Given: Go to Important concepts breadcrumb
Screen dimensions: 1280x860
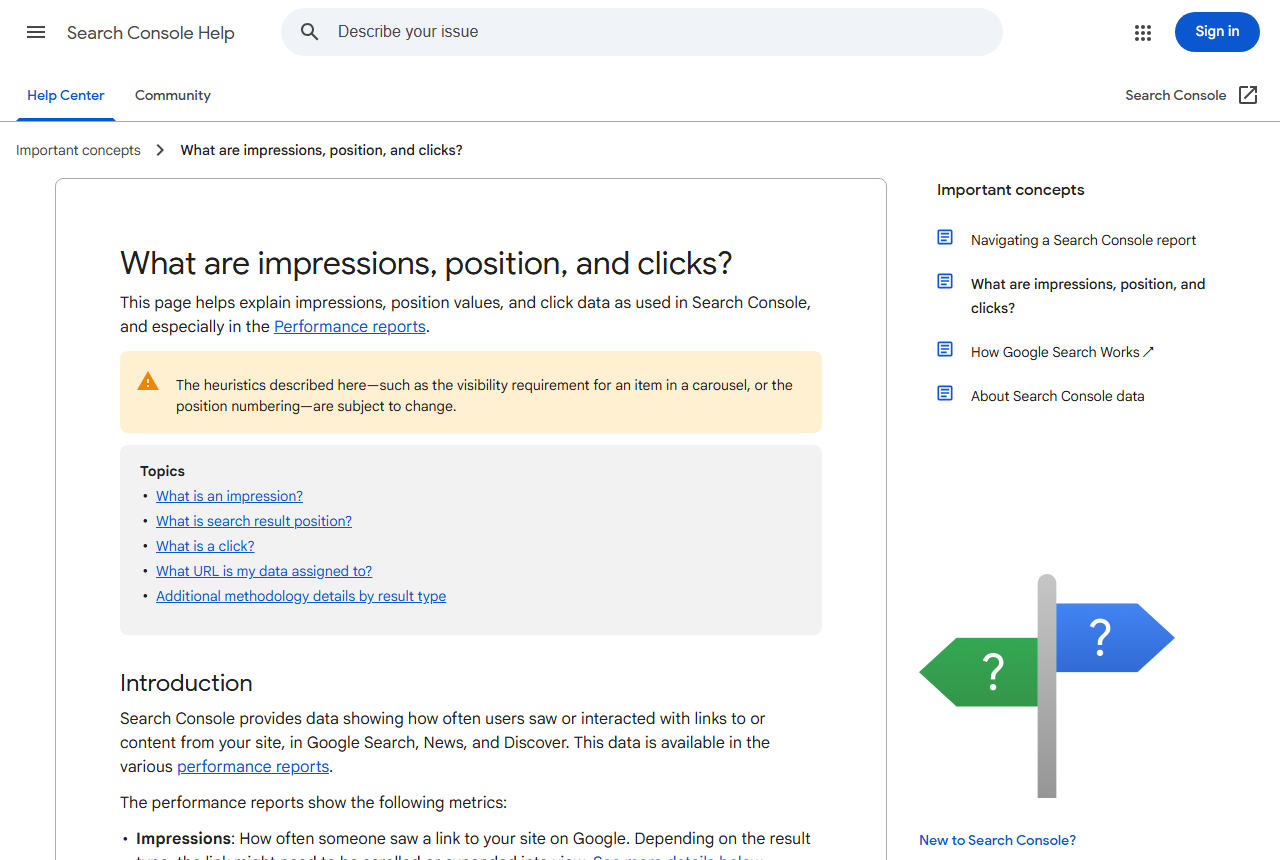Looking at the screenshot, I should [x=78, y=150].
